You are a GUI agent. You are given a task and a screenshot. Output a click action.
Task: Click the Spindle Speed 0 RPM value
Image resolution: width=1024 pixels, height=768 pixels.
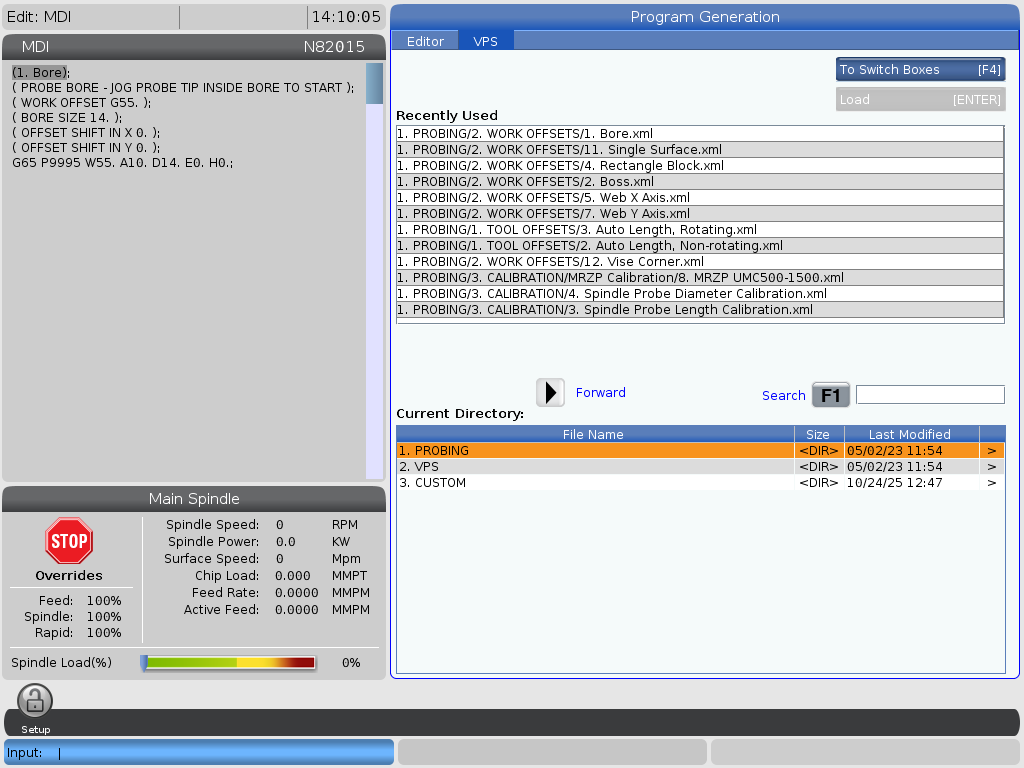(x=280, y=525)
